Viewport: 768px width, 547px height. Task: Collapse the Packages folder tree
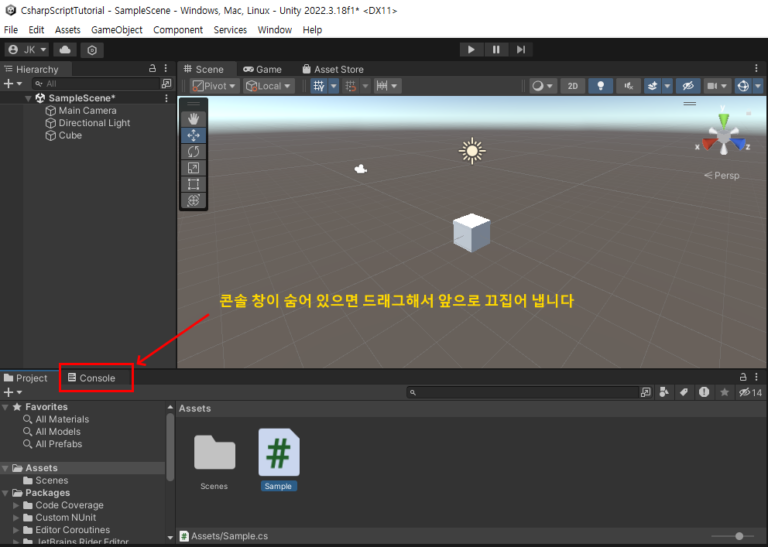point(6,493)
